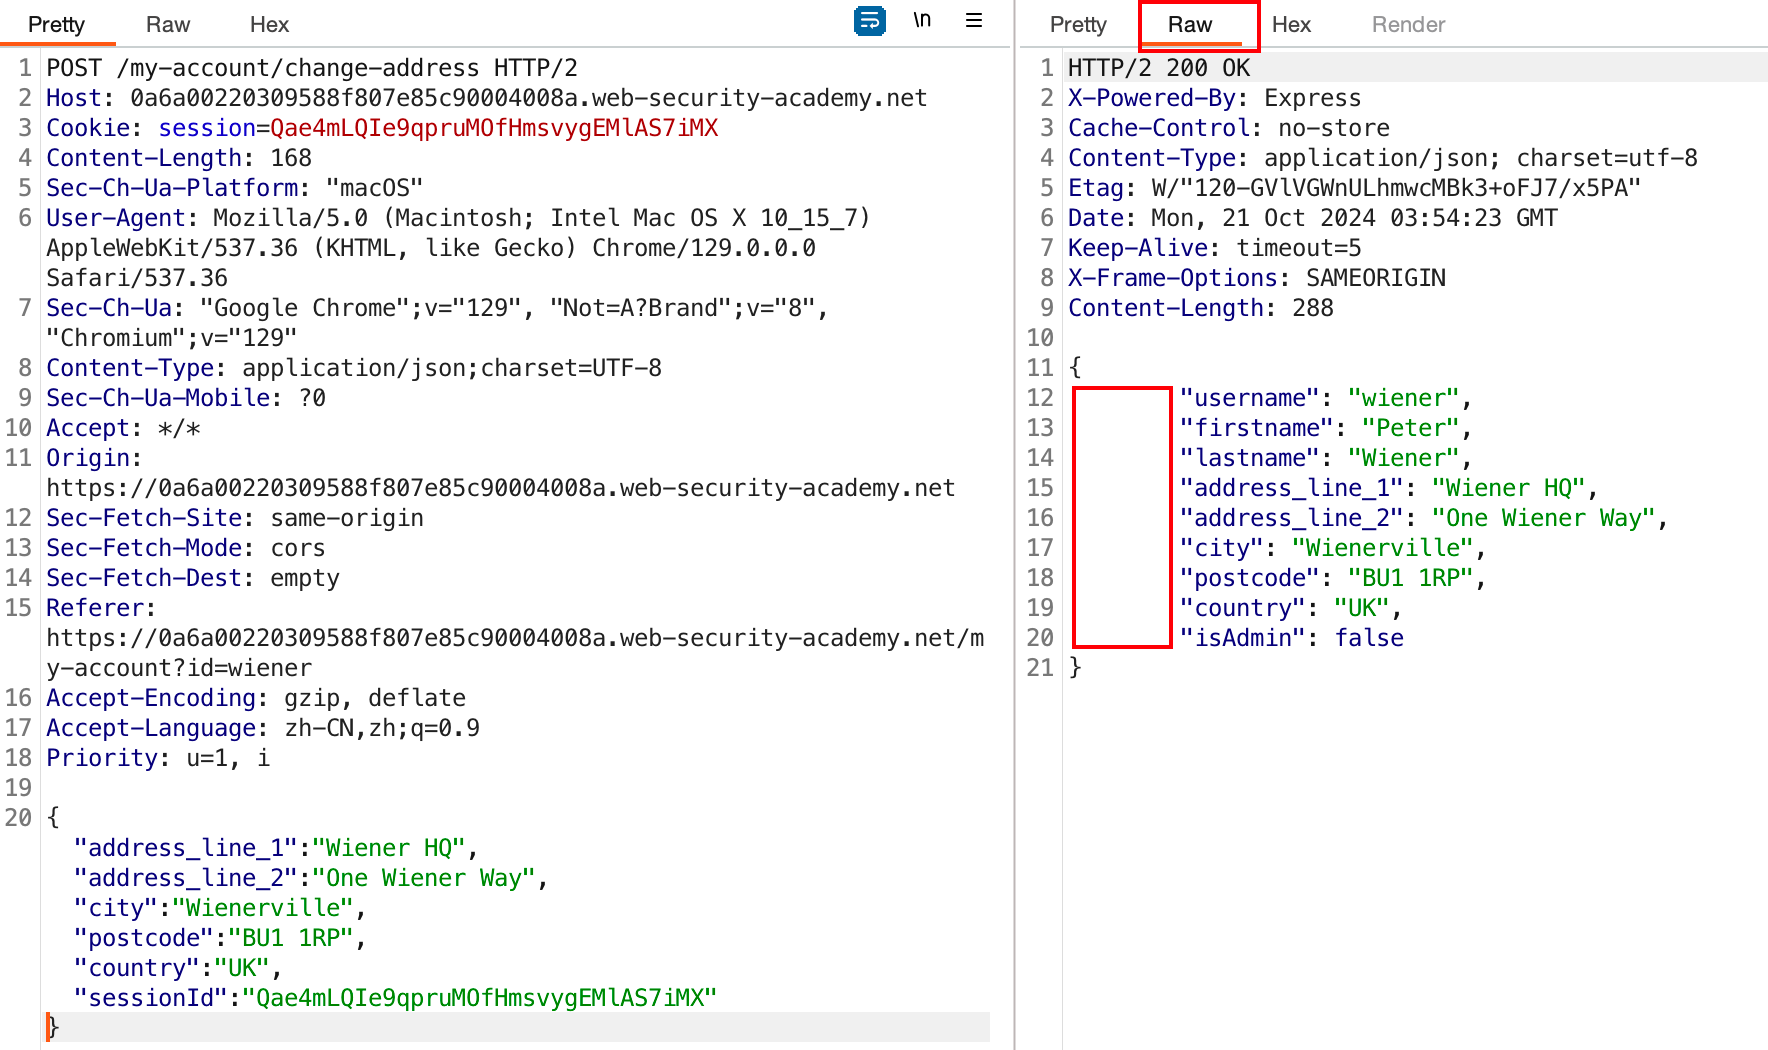Click Sec-Fetch-Mode cors header
The width and height of the screenshot is (1768, 1050).
[x=186, y=548]
